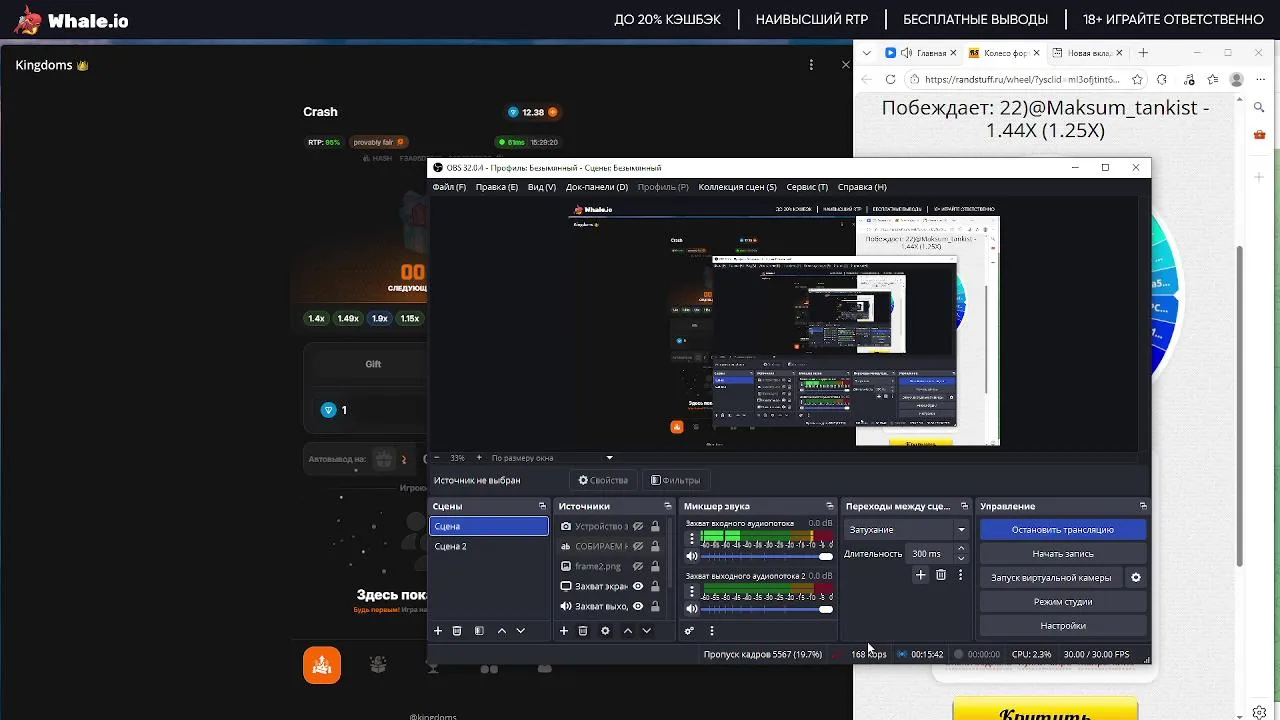
Task: Decrease transition duration with down stepper
Action: point(961,558)
